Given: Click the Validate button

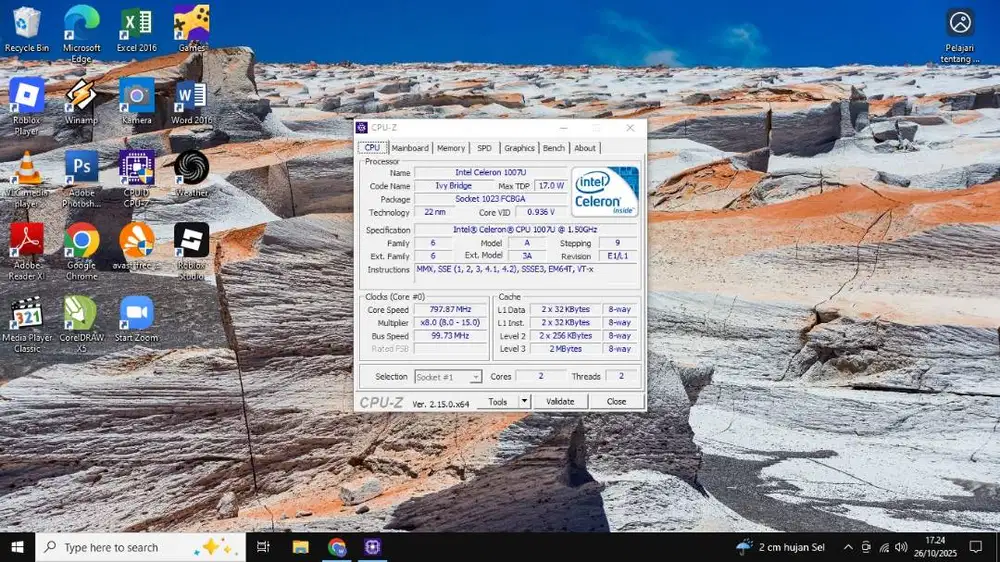Looking at the screenshot, I should (560, 401).
